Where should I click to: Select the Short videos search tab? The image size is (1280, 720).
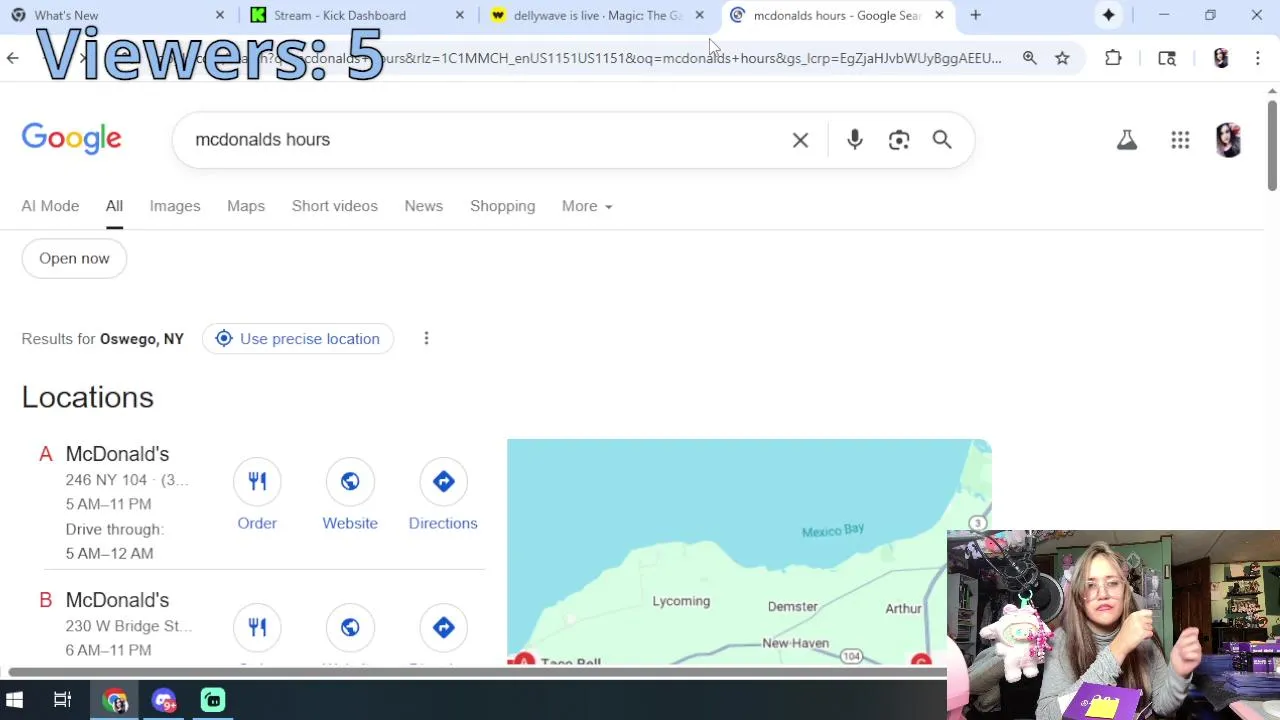click(x=335, y=206)
